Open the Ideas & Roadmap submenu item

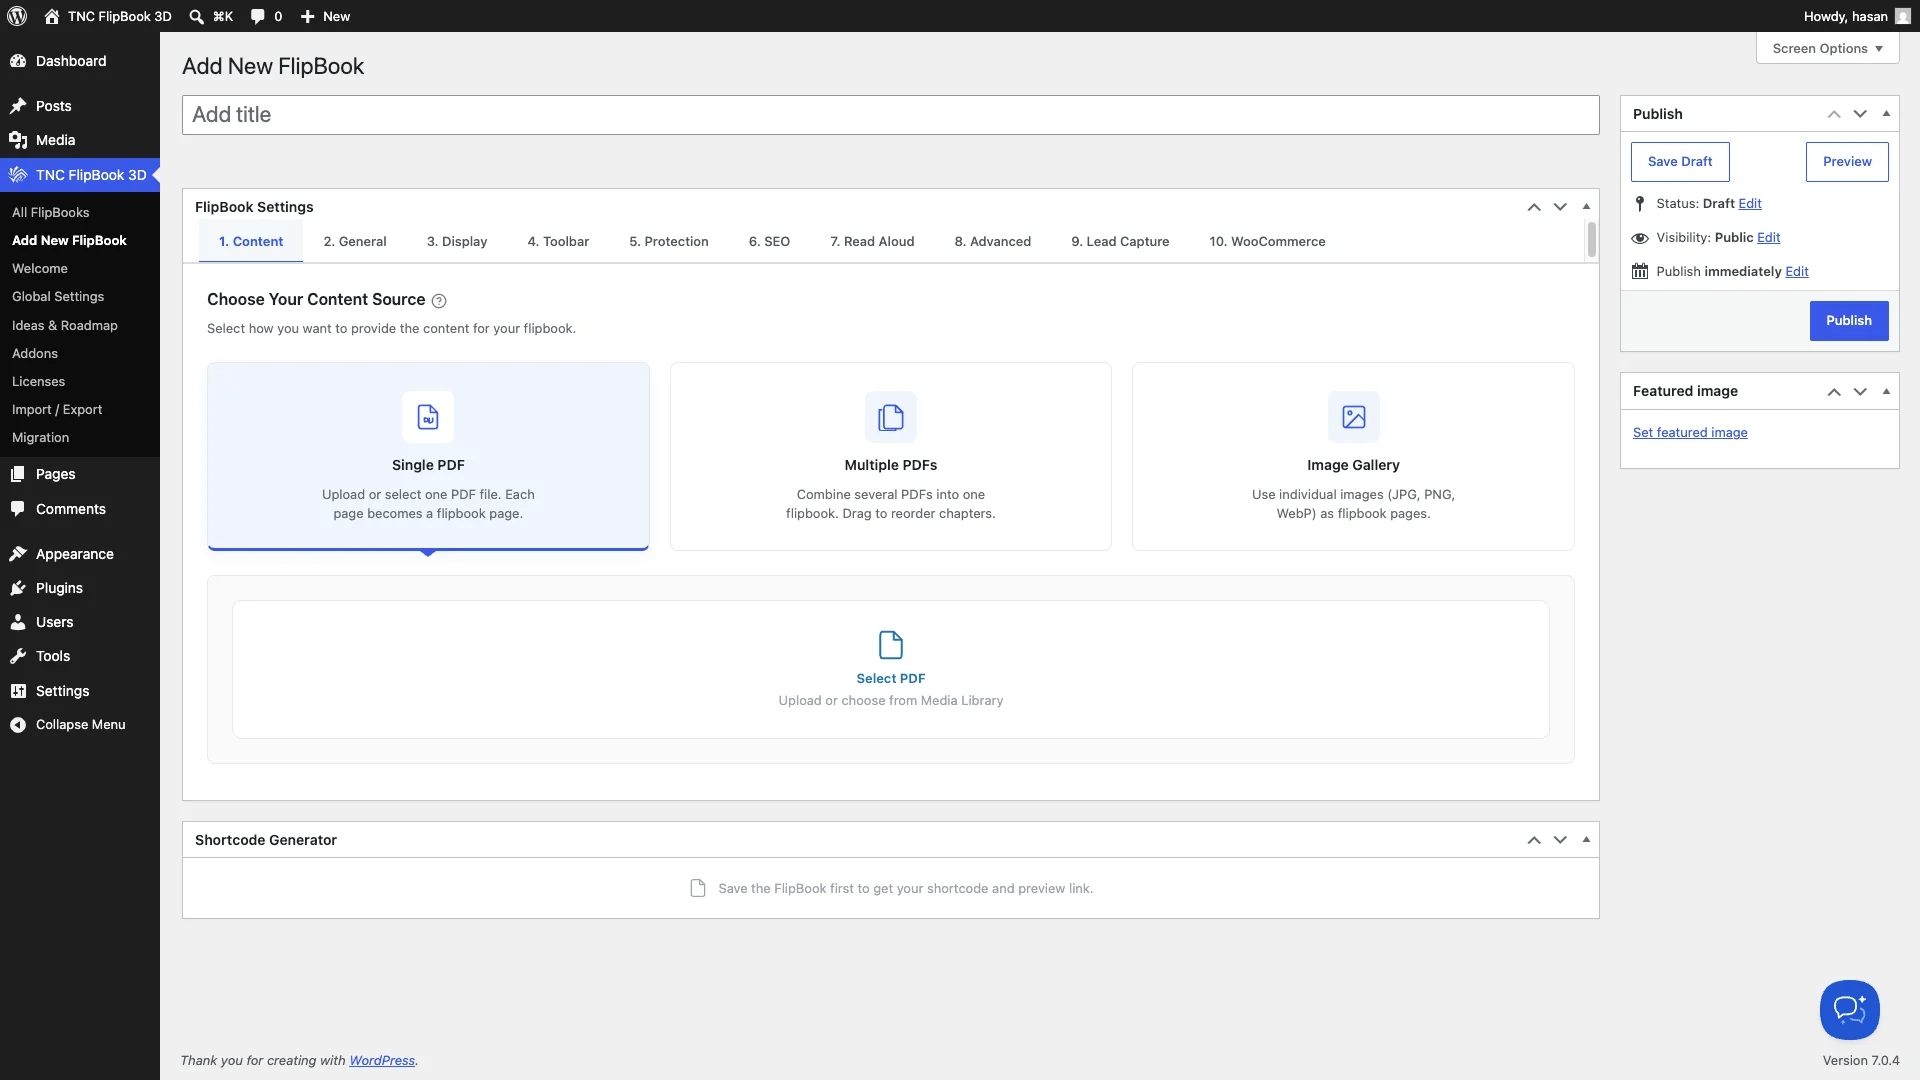point(65,326)
